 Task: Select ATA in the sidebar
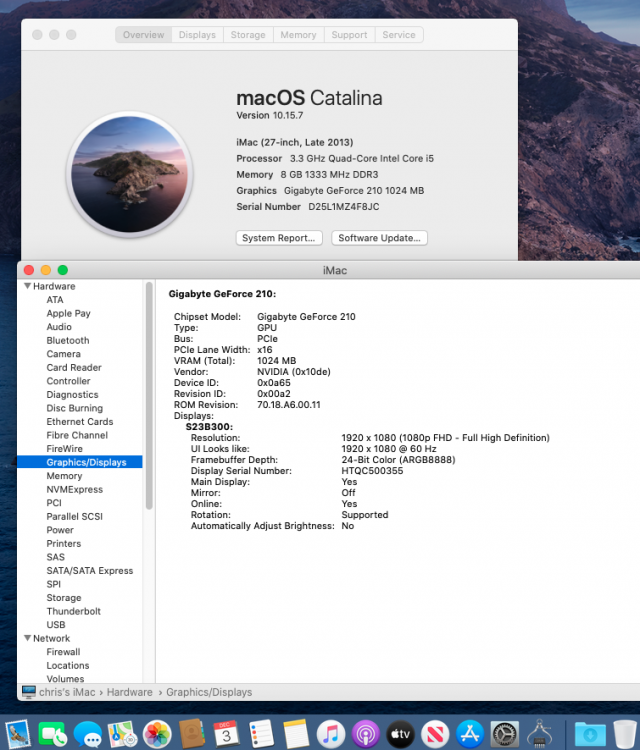55,300
